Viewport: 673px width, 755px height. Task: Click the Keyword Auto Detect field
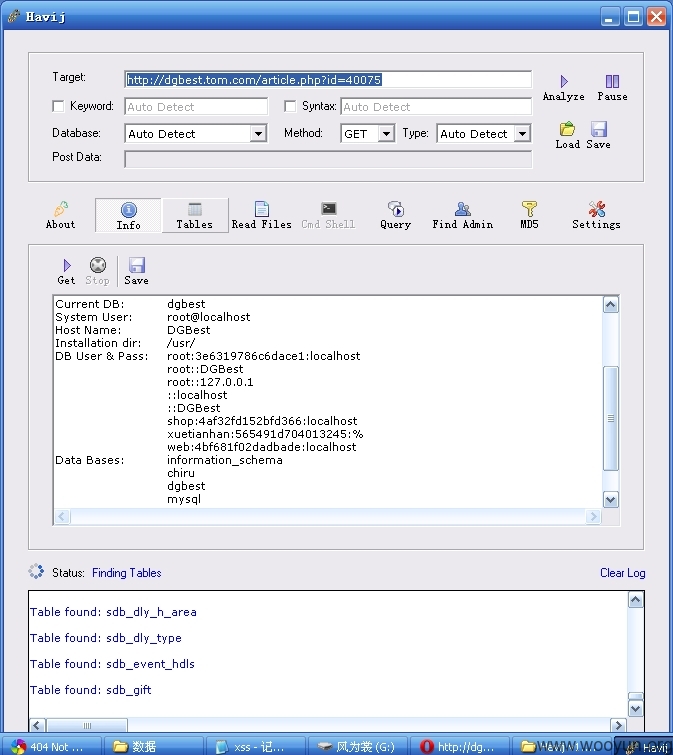click(196, 106)
